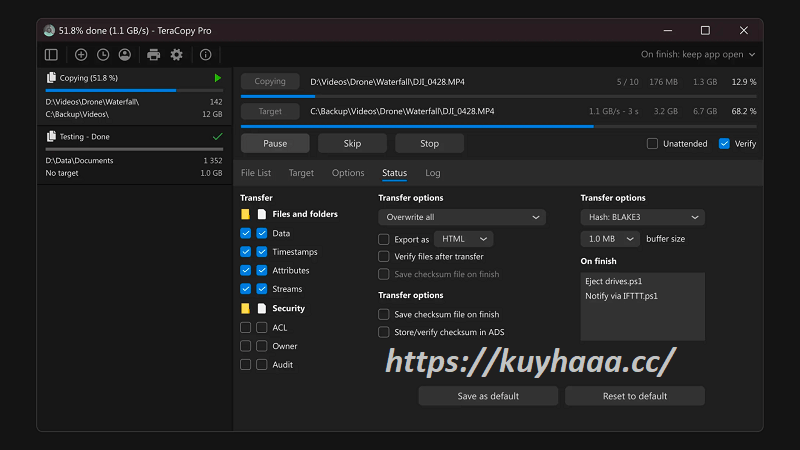Click the green play icon on Copying task
Viewport: 800px width, 450px height.
pos(218,78)
